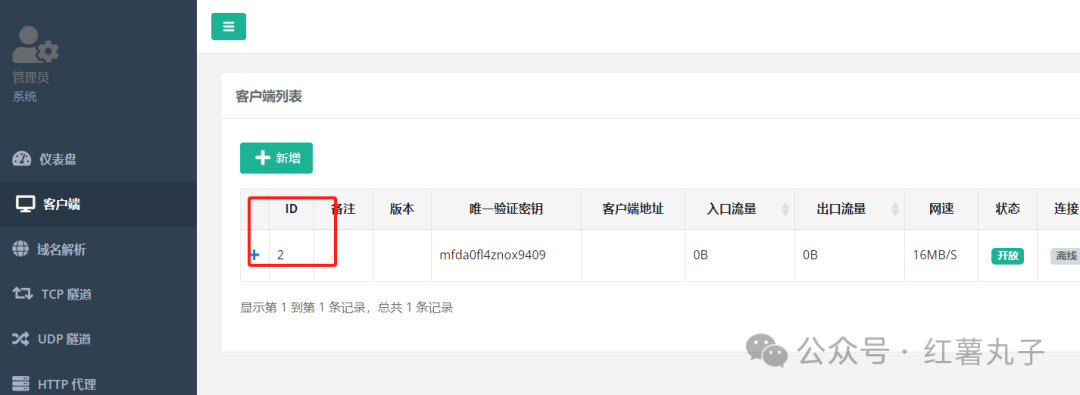Click the key mfda0fl4znox9409
Image resolution: width=1080 pixels, height=395 pixels.
click(492, 255)
